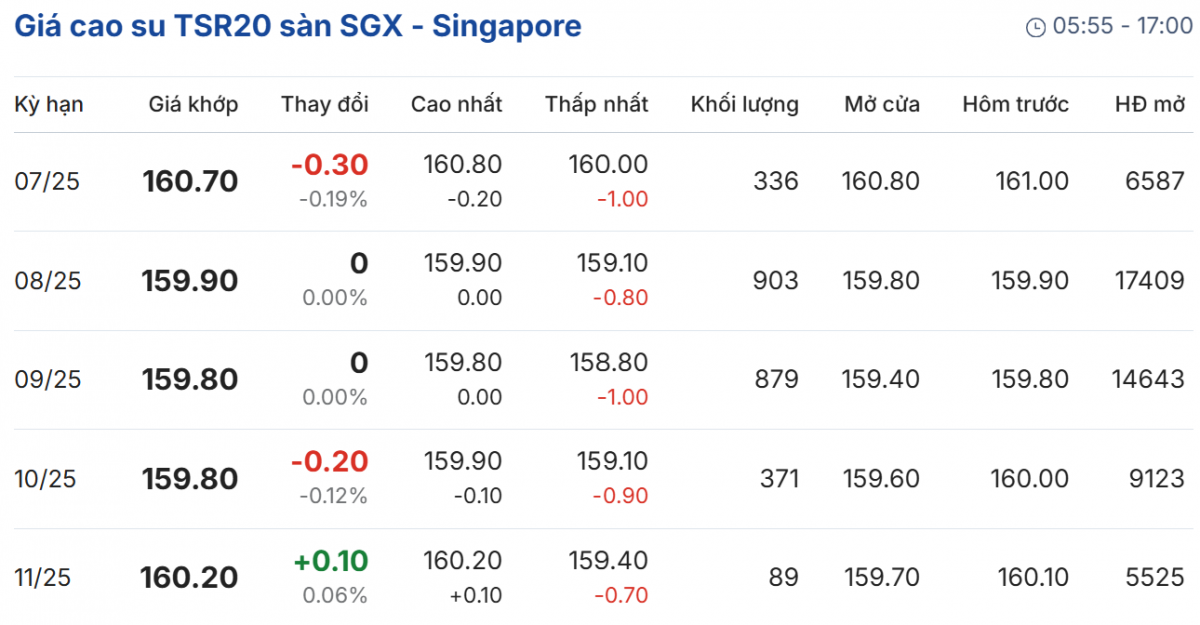Click the Cao nhất column header
The width and height of the screenshot is (1200, 625).
[456, 104]
